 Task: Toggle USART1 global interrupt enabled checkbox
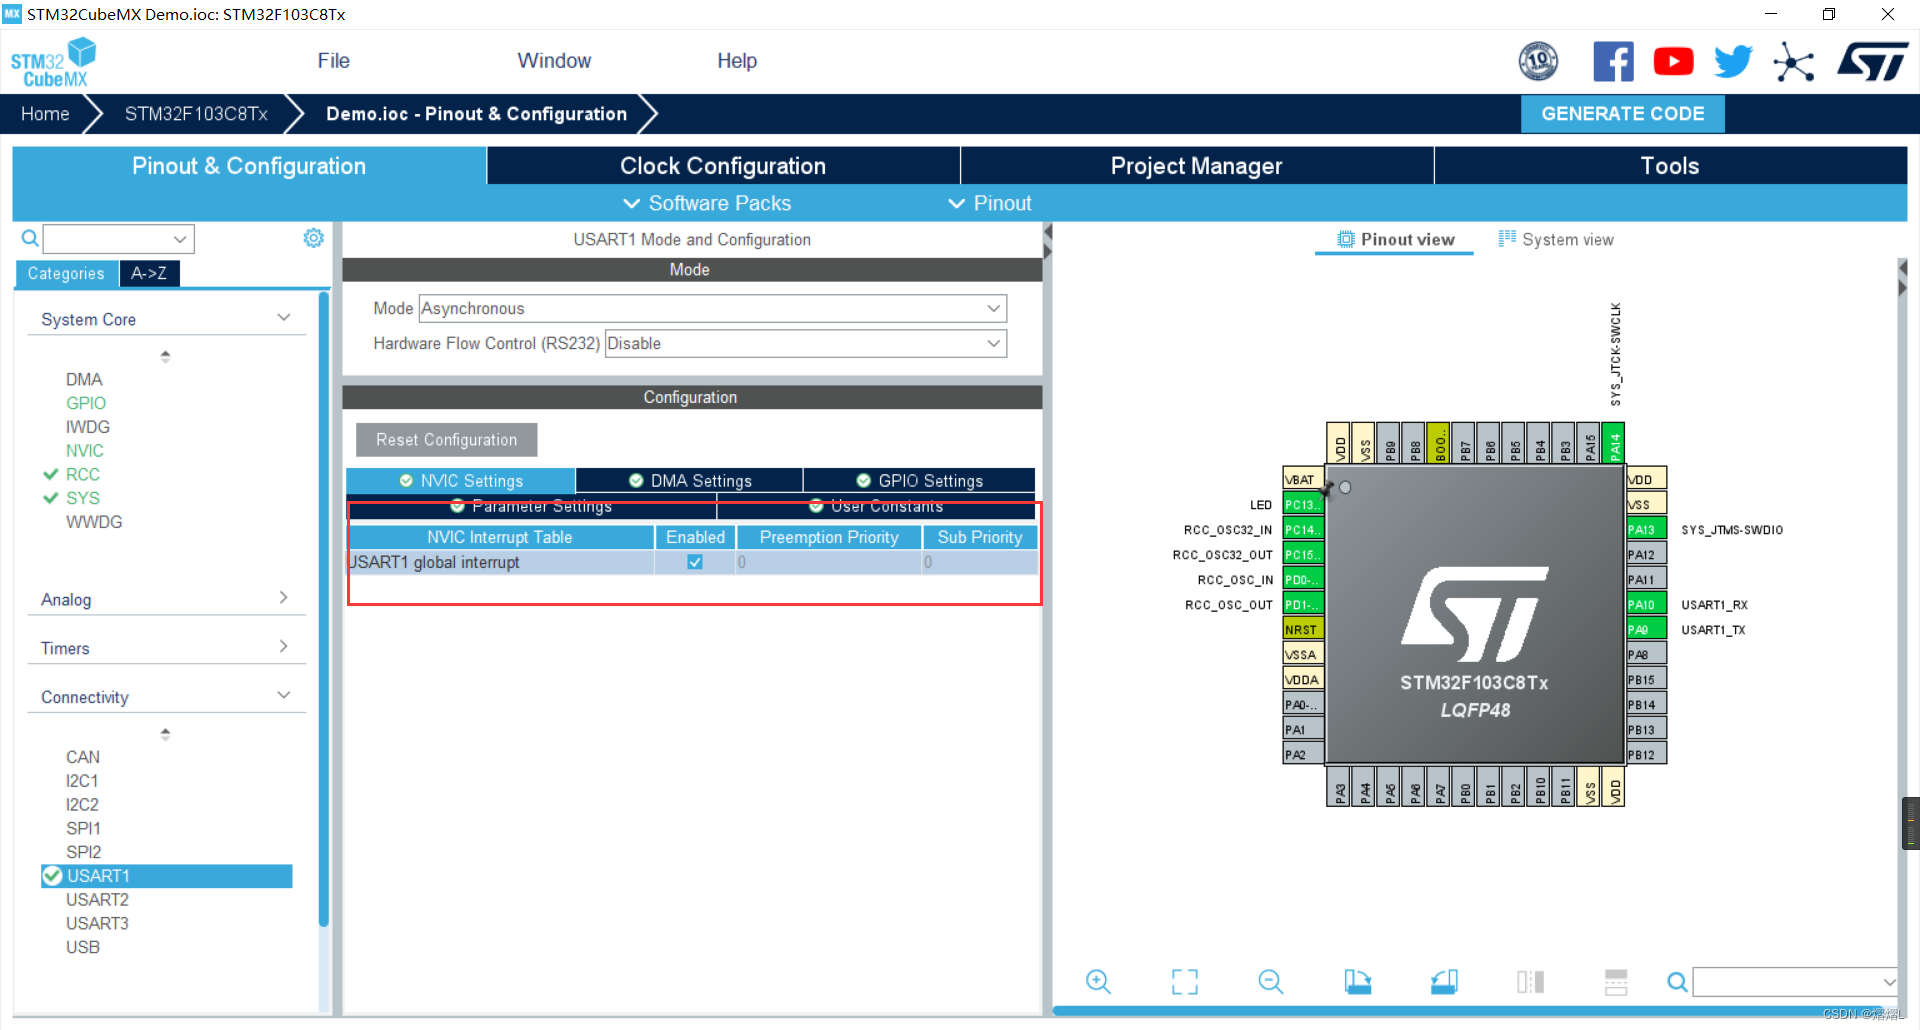tap(695, 562)
